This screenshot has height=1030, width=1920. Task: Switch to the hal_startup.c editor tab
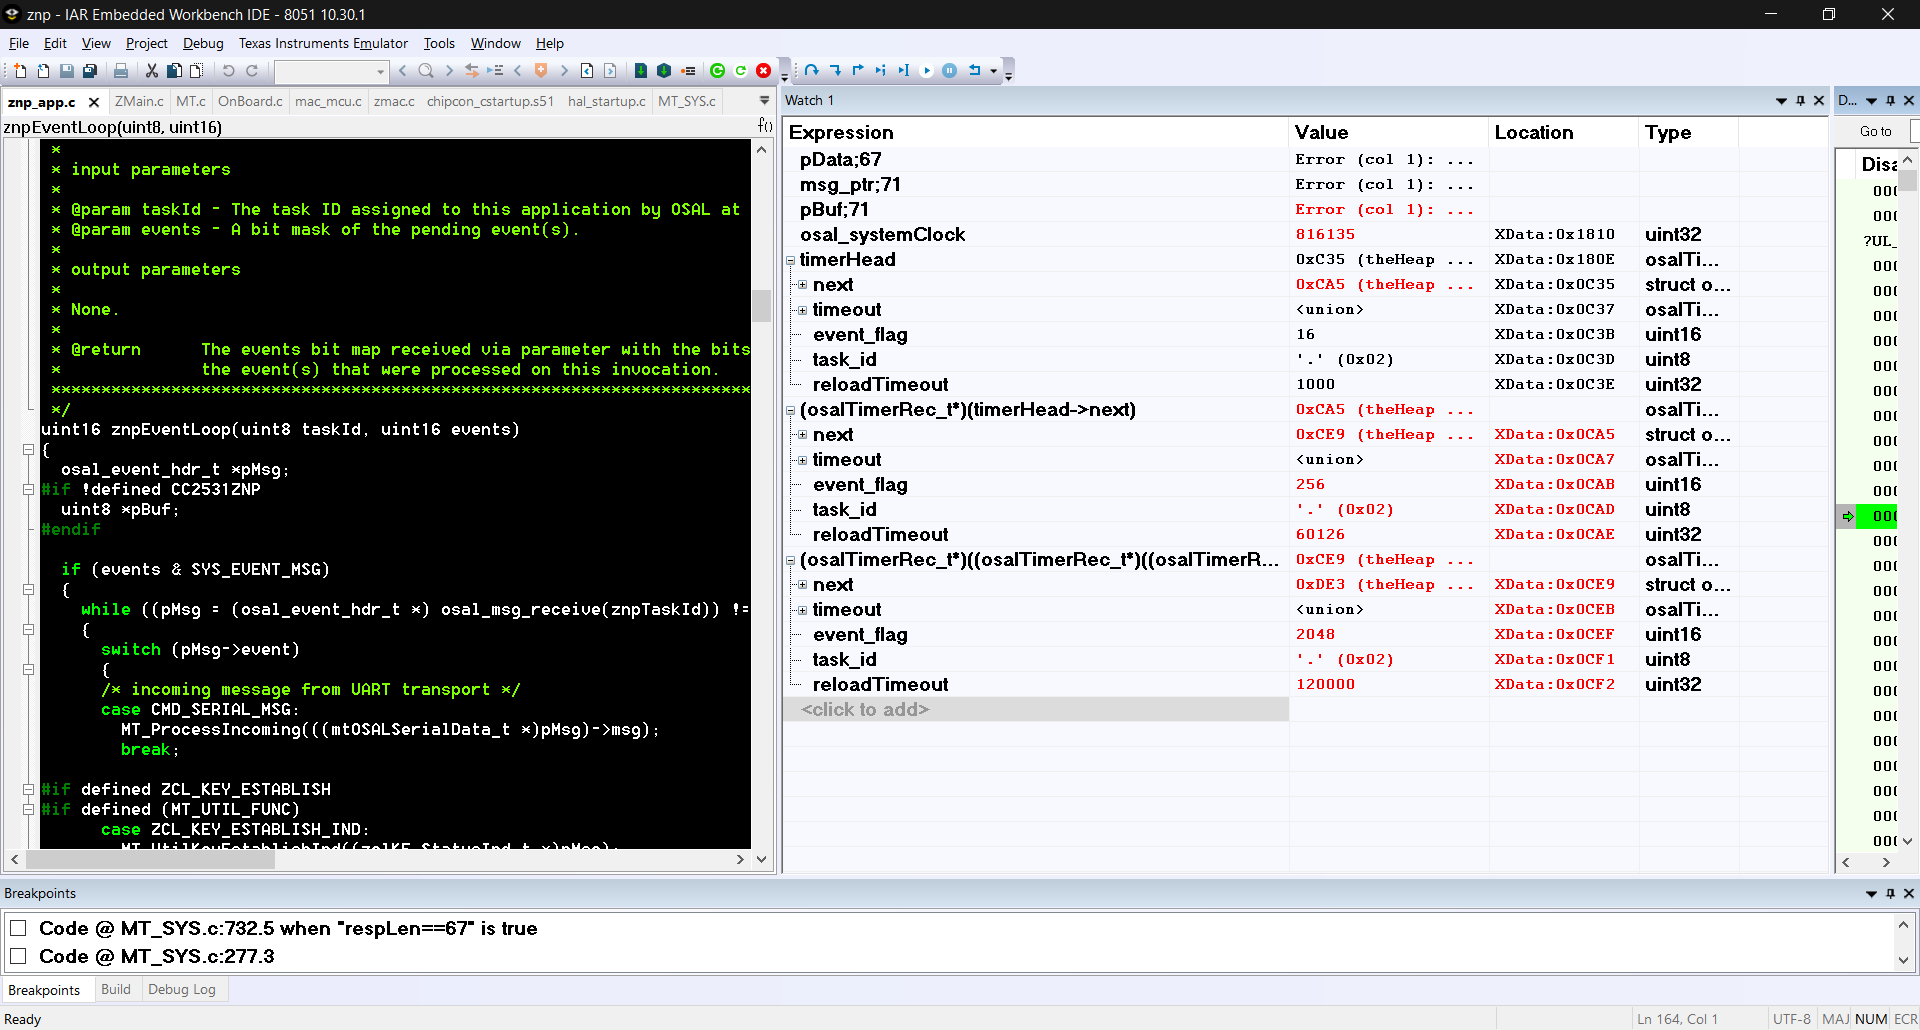[x=607, y=101]
